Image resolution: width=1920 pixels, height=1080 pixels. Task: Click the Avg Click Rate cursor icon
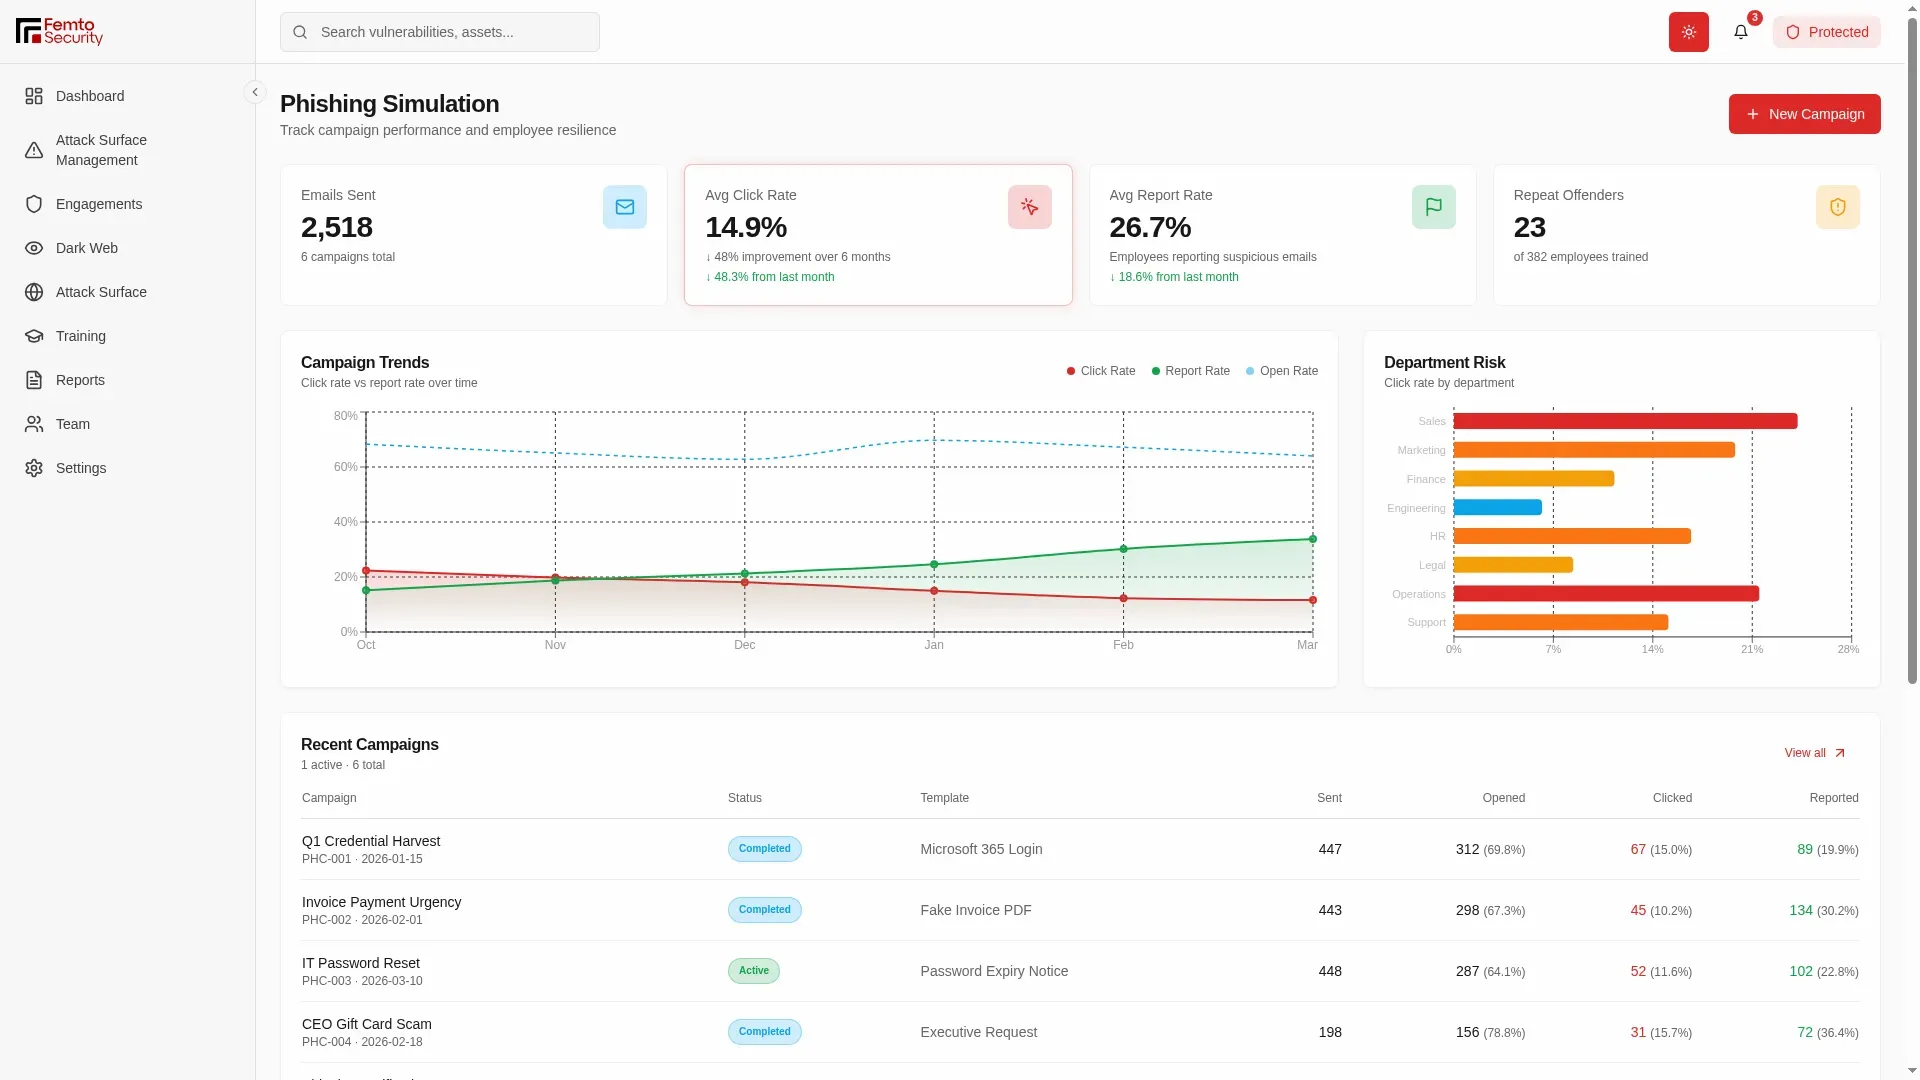click(1029, 207)
